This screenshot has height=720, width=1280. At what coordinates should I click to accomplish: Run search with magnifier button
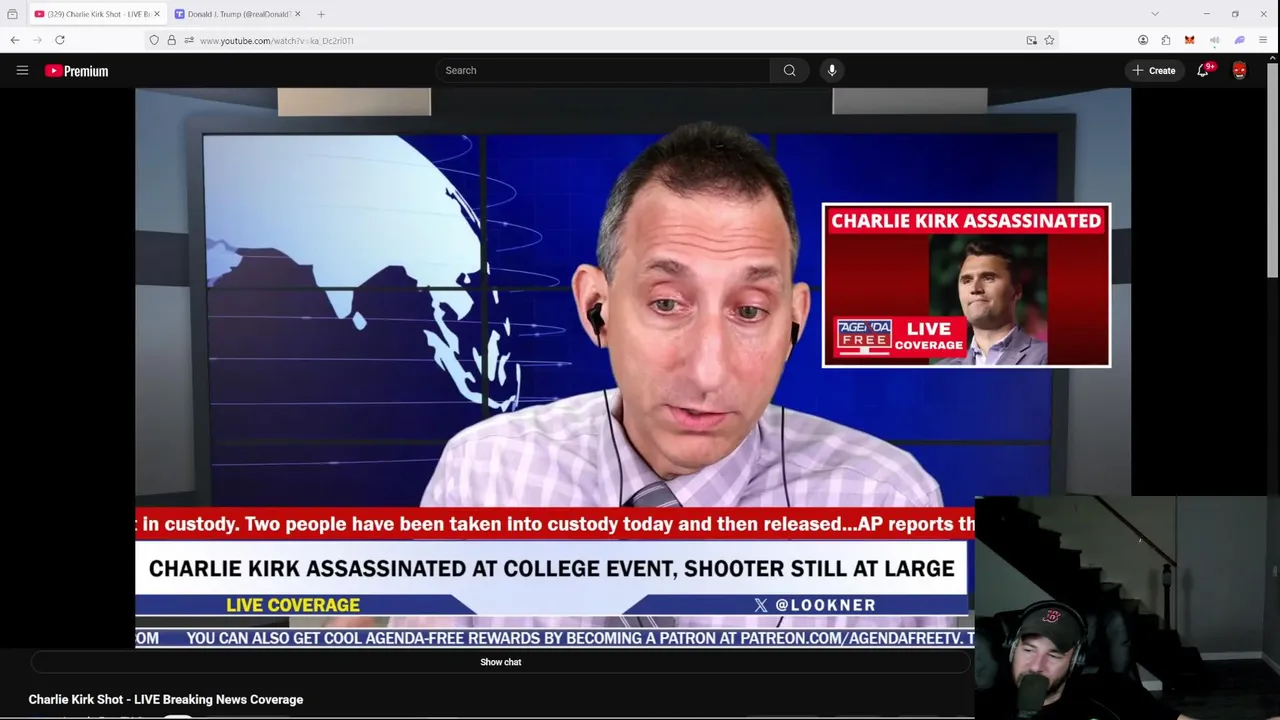tap(789, 70)
